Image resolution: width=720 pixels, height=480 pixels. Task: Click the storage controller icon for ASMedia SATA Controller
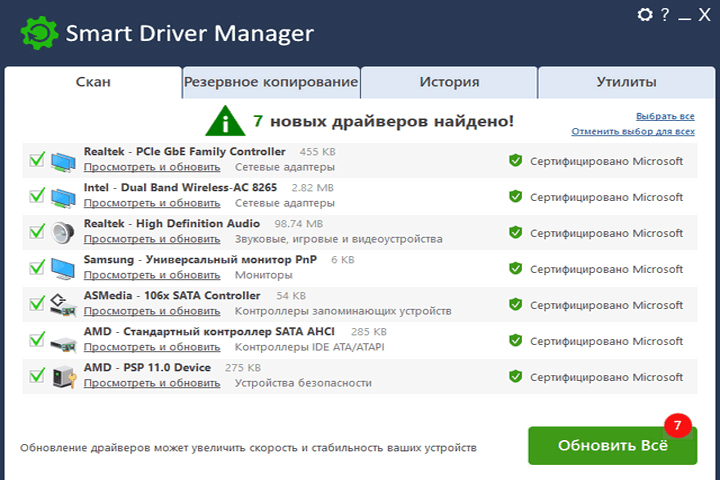click(63, 305)
